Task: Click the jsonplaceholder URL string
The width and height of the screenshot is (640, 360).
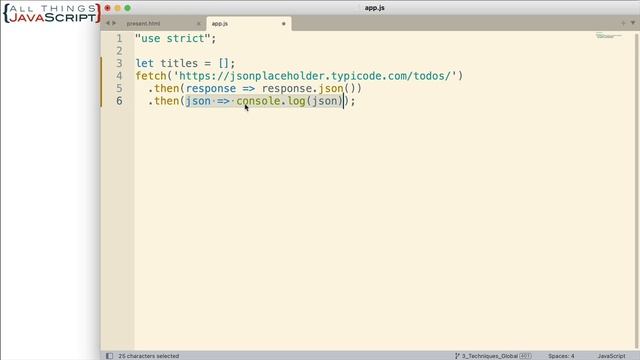Action: (315, 76)
